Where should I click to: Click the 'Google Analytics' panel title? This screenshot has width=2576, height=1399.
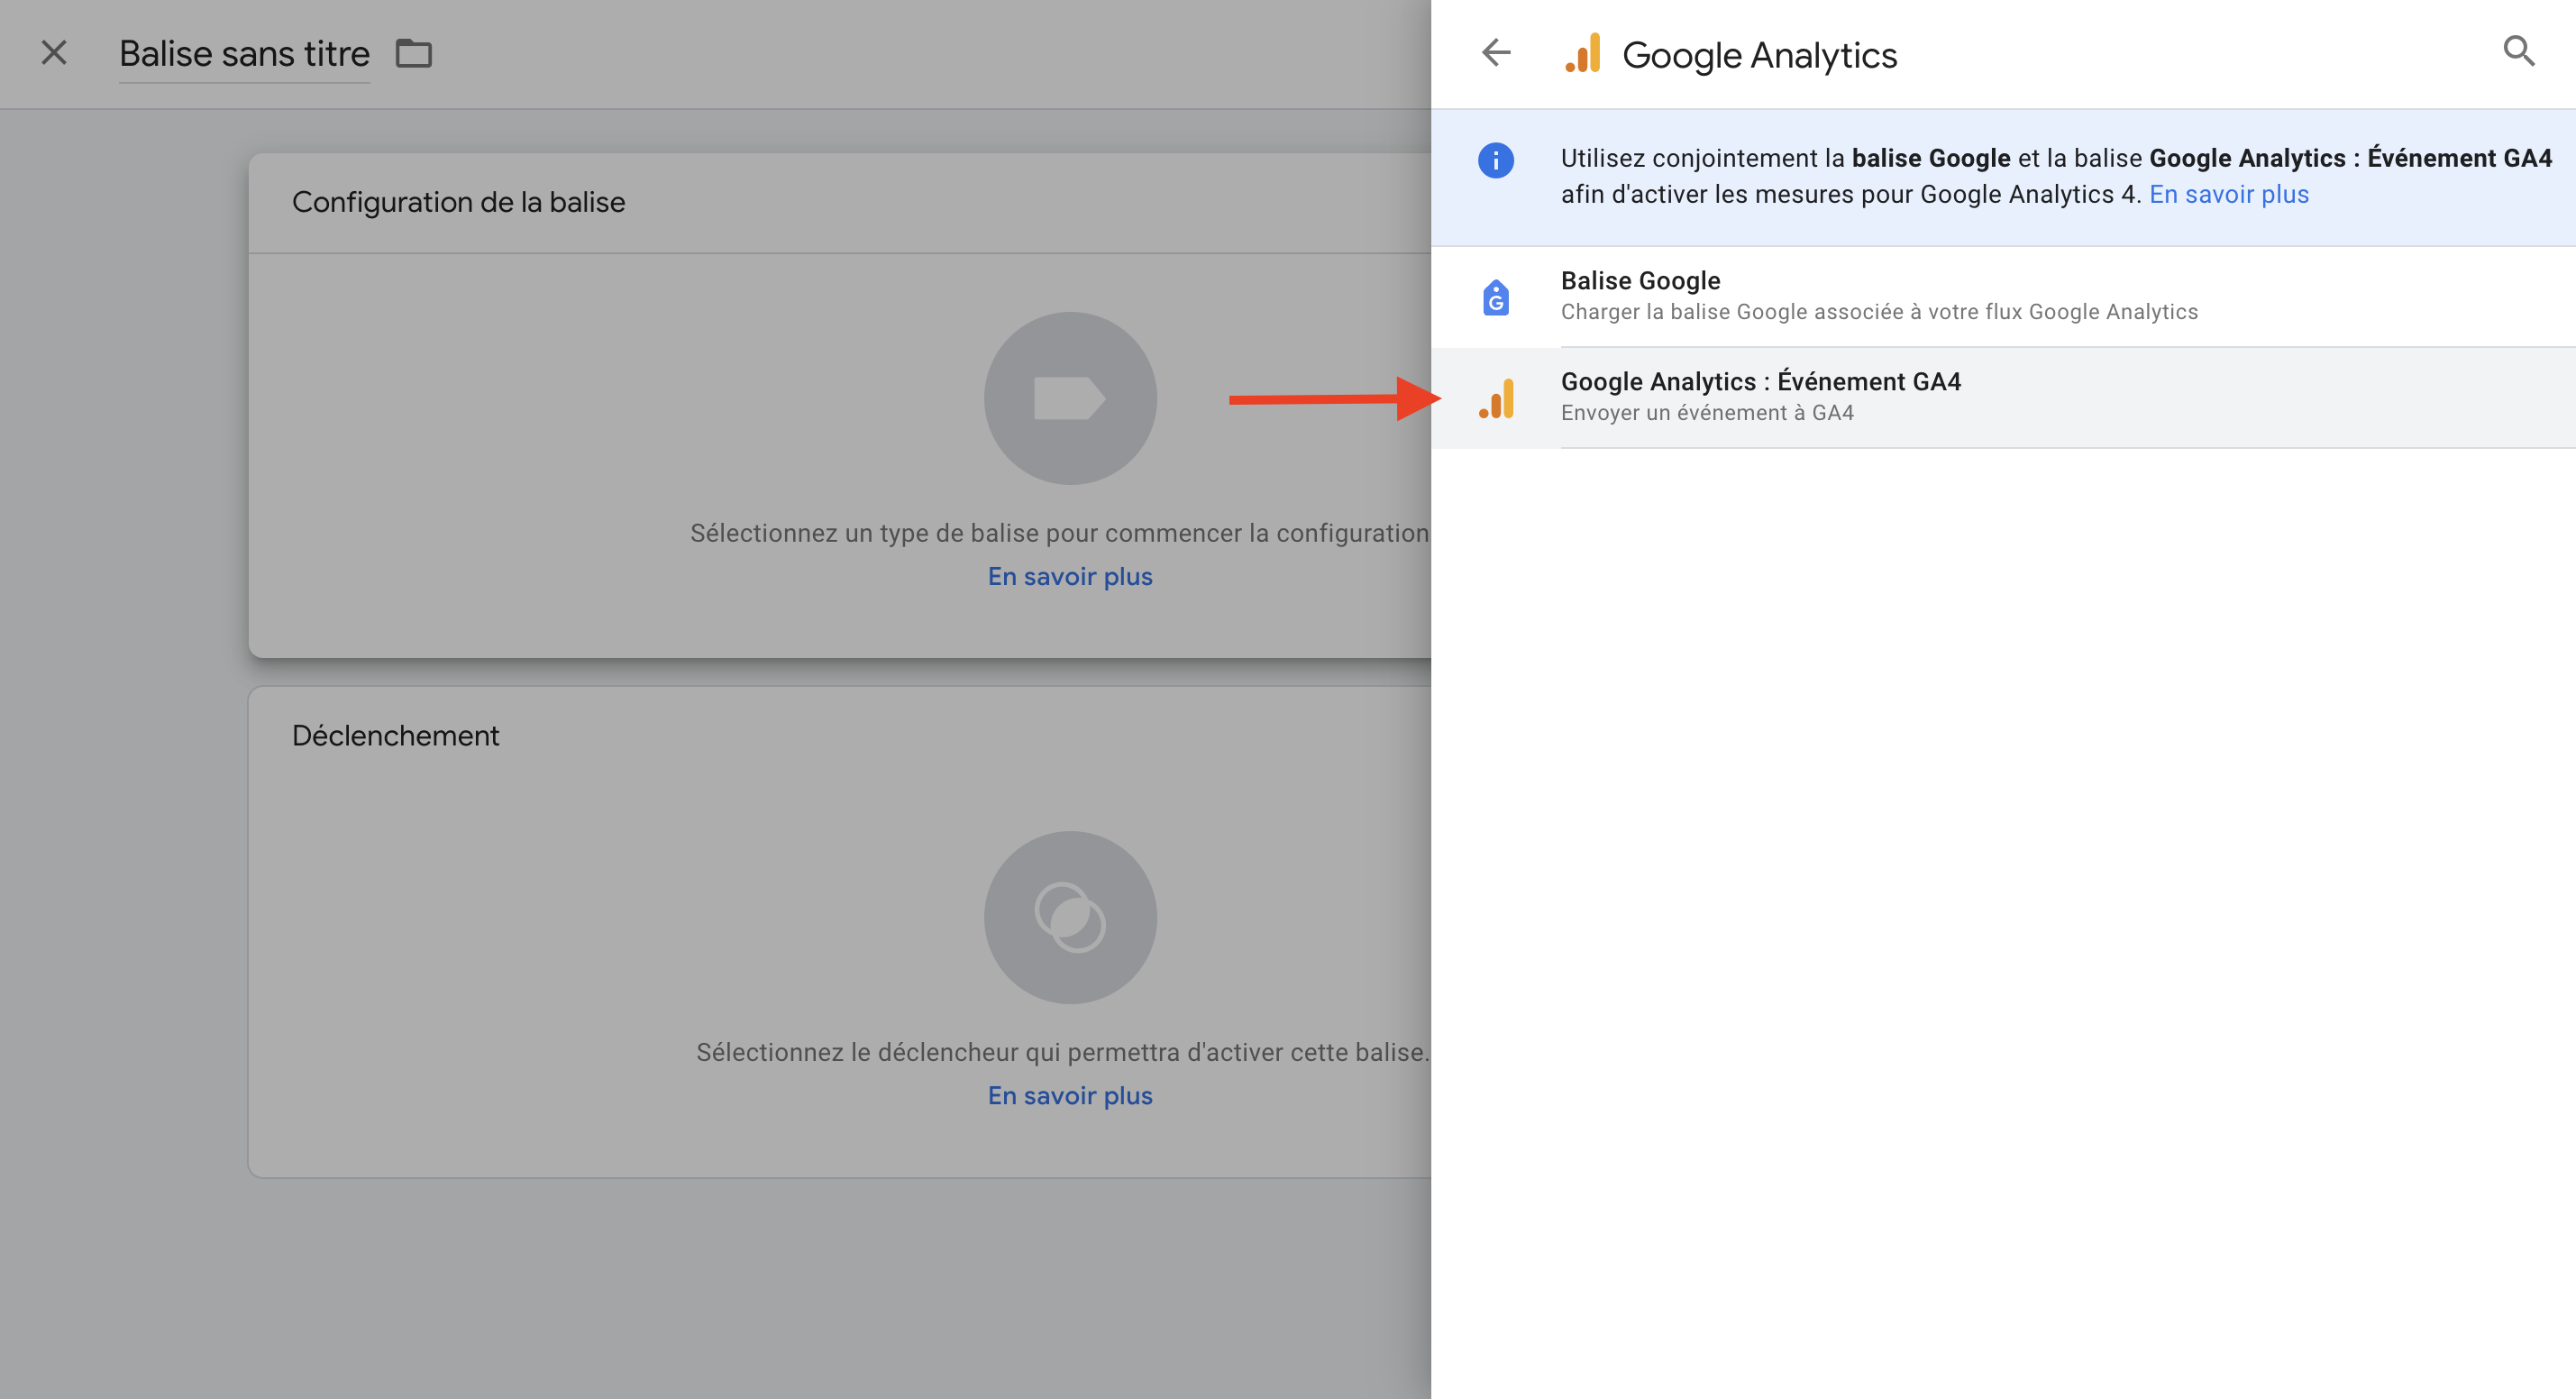(1759, 55)
